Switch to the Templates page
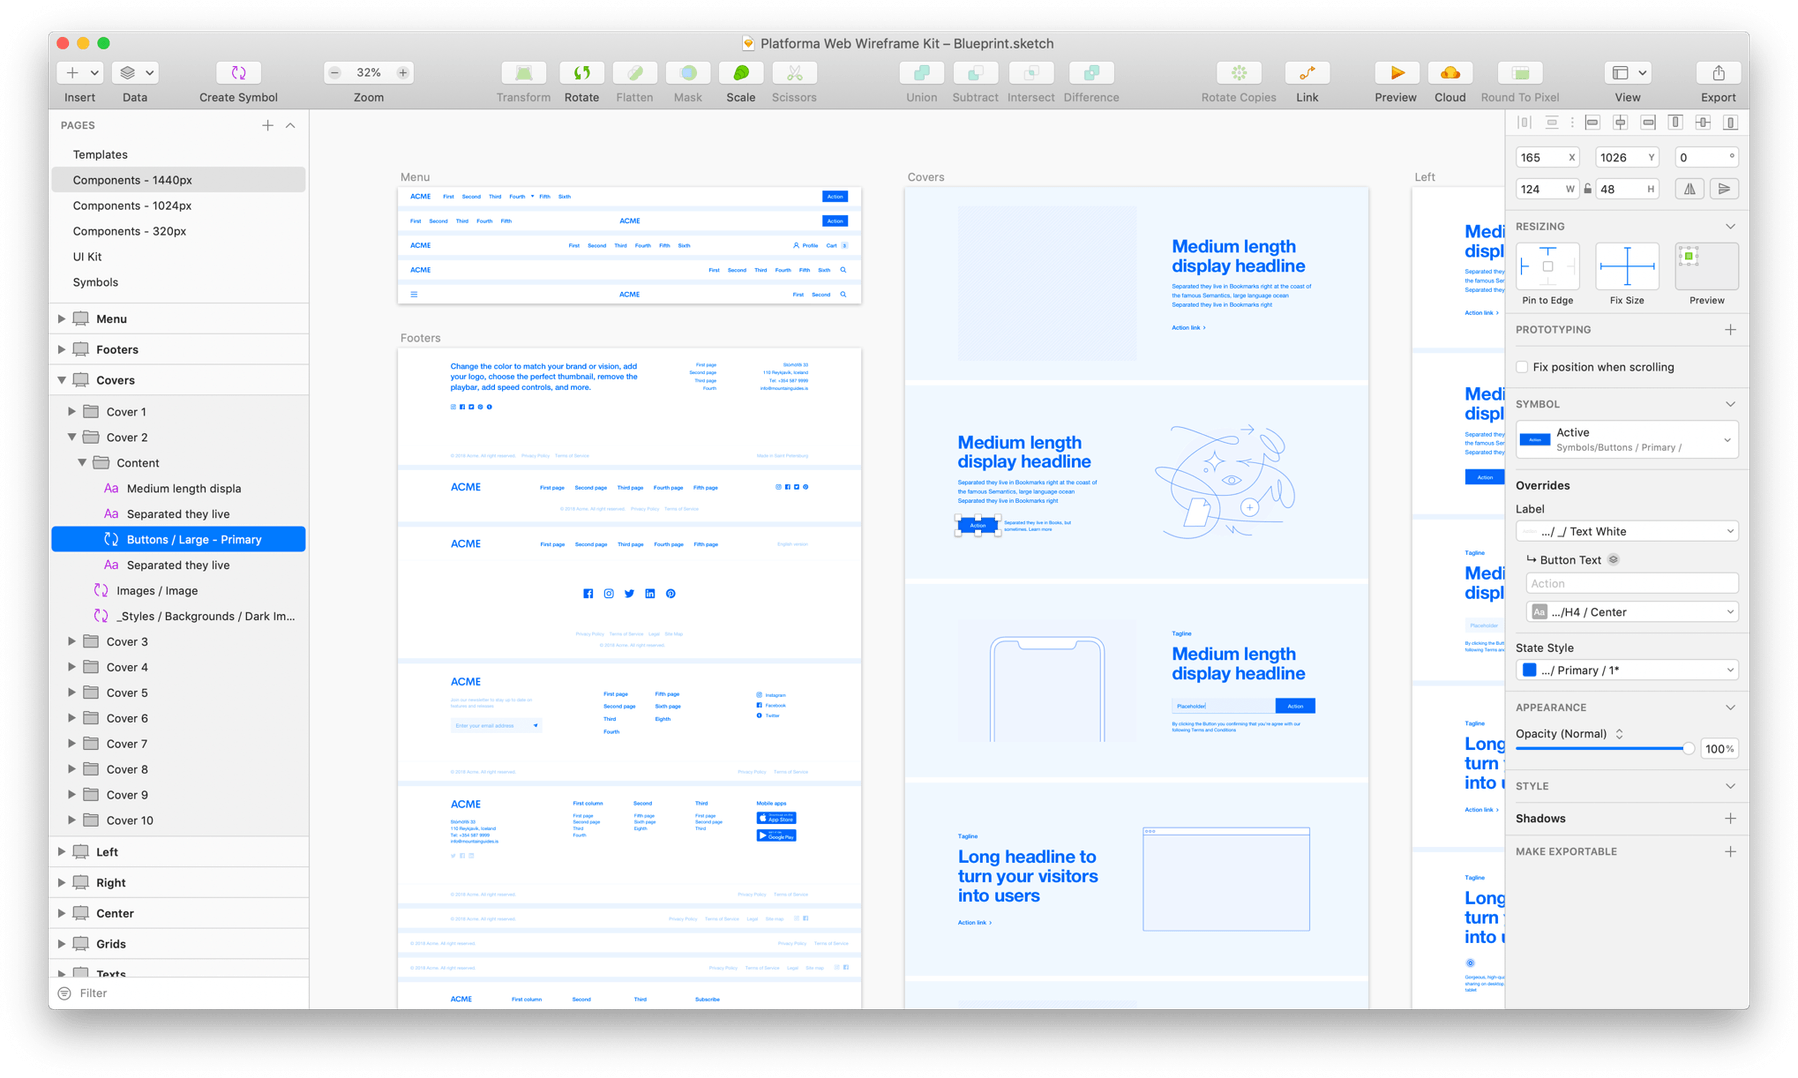The image size is (1798, 1078). click(100, 154)
